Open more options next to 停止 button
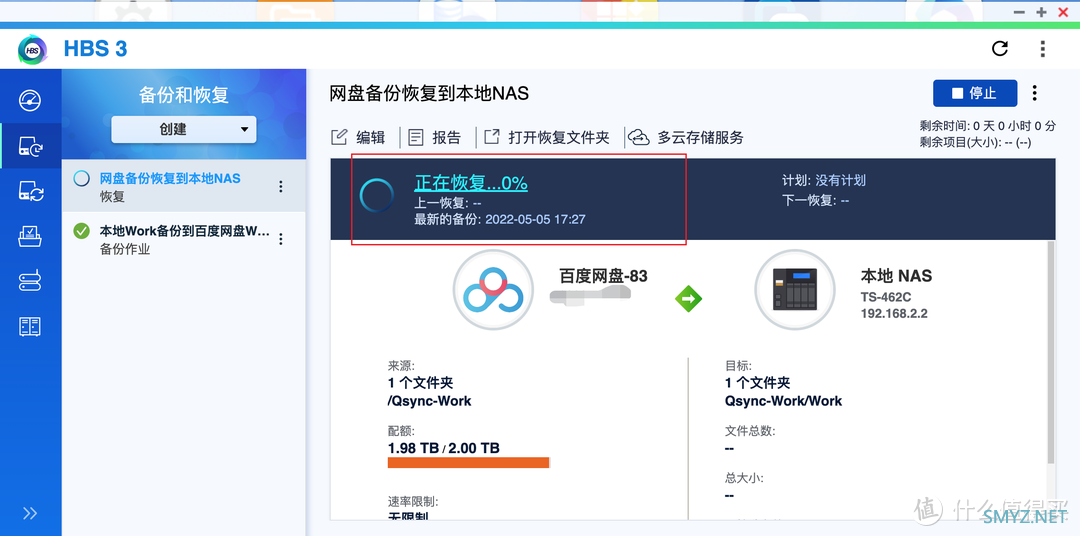This screenshot has height=536, width=1080. (x=1034, y=93)
